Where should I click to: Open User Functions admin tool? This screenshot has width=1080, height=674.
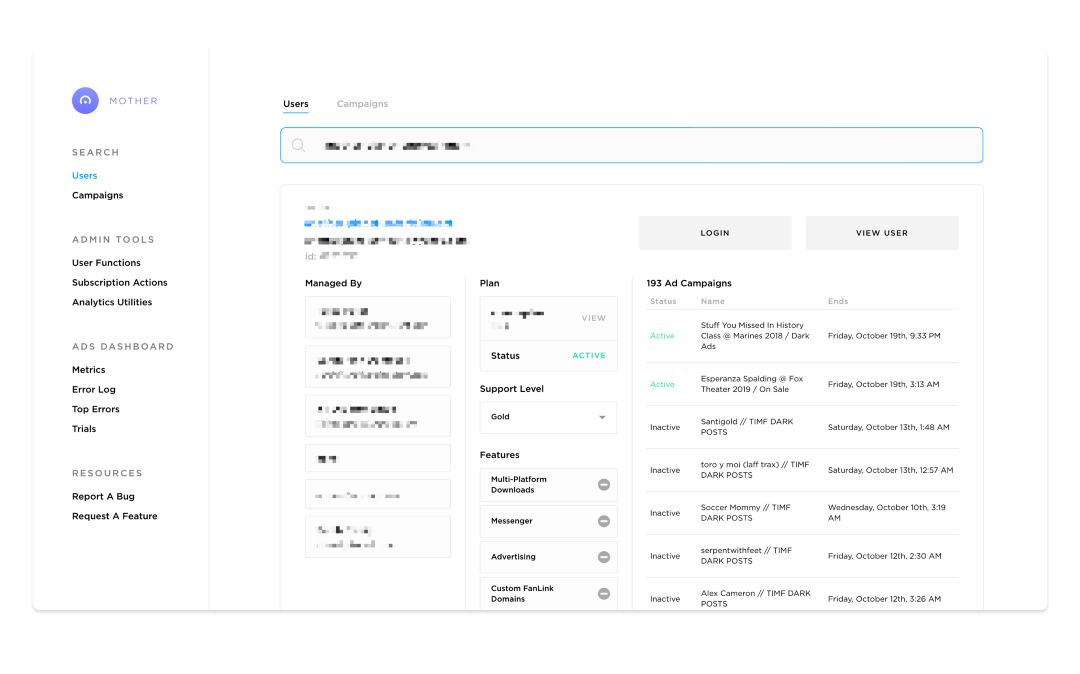point(106,263)
